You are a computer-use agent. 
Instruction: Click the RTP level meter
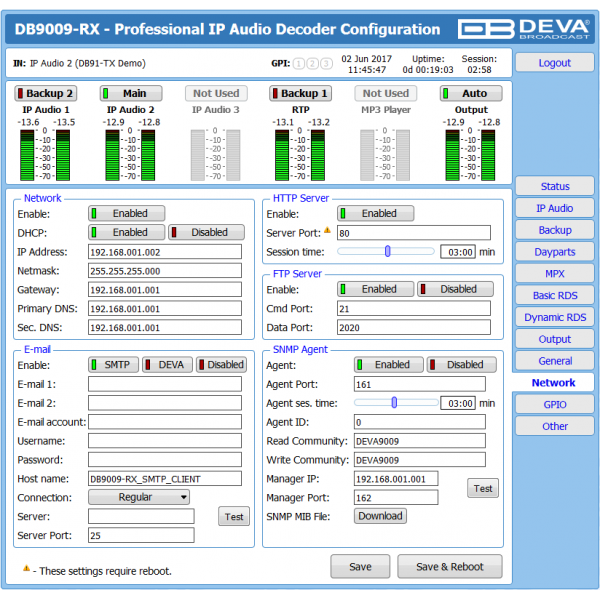(x=300, y=155)
